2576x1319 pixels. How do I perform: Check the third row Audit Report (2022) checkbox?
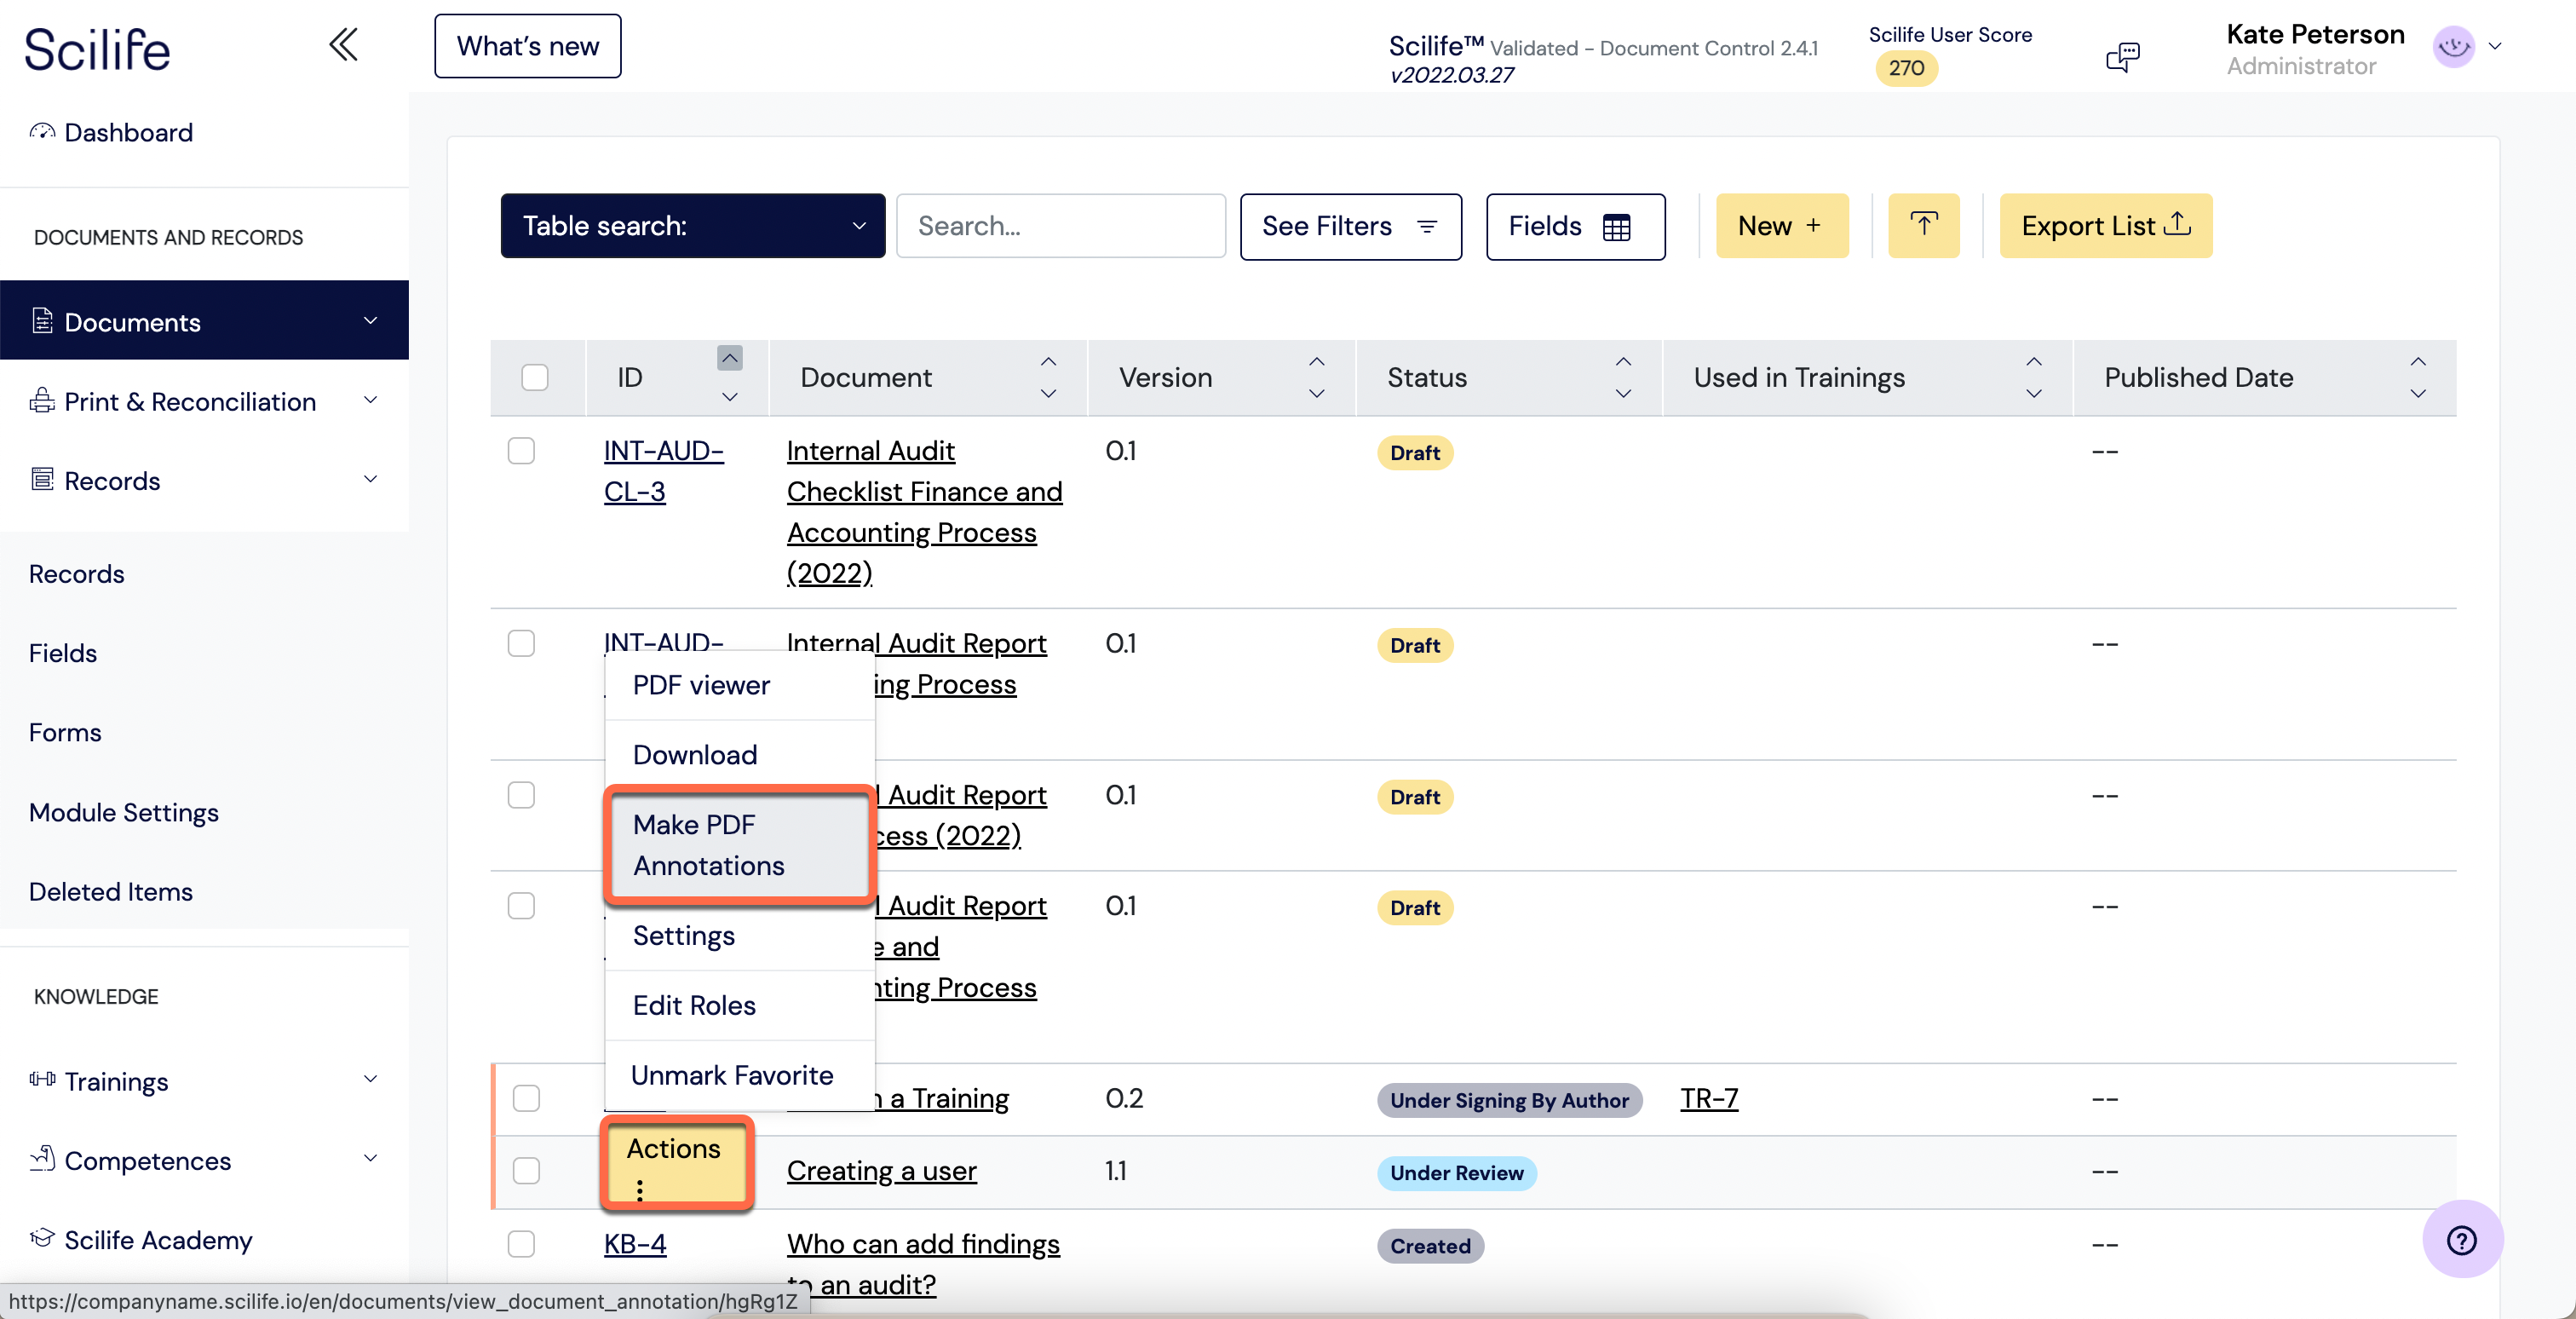[x=521, y=795]
